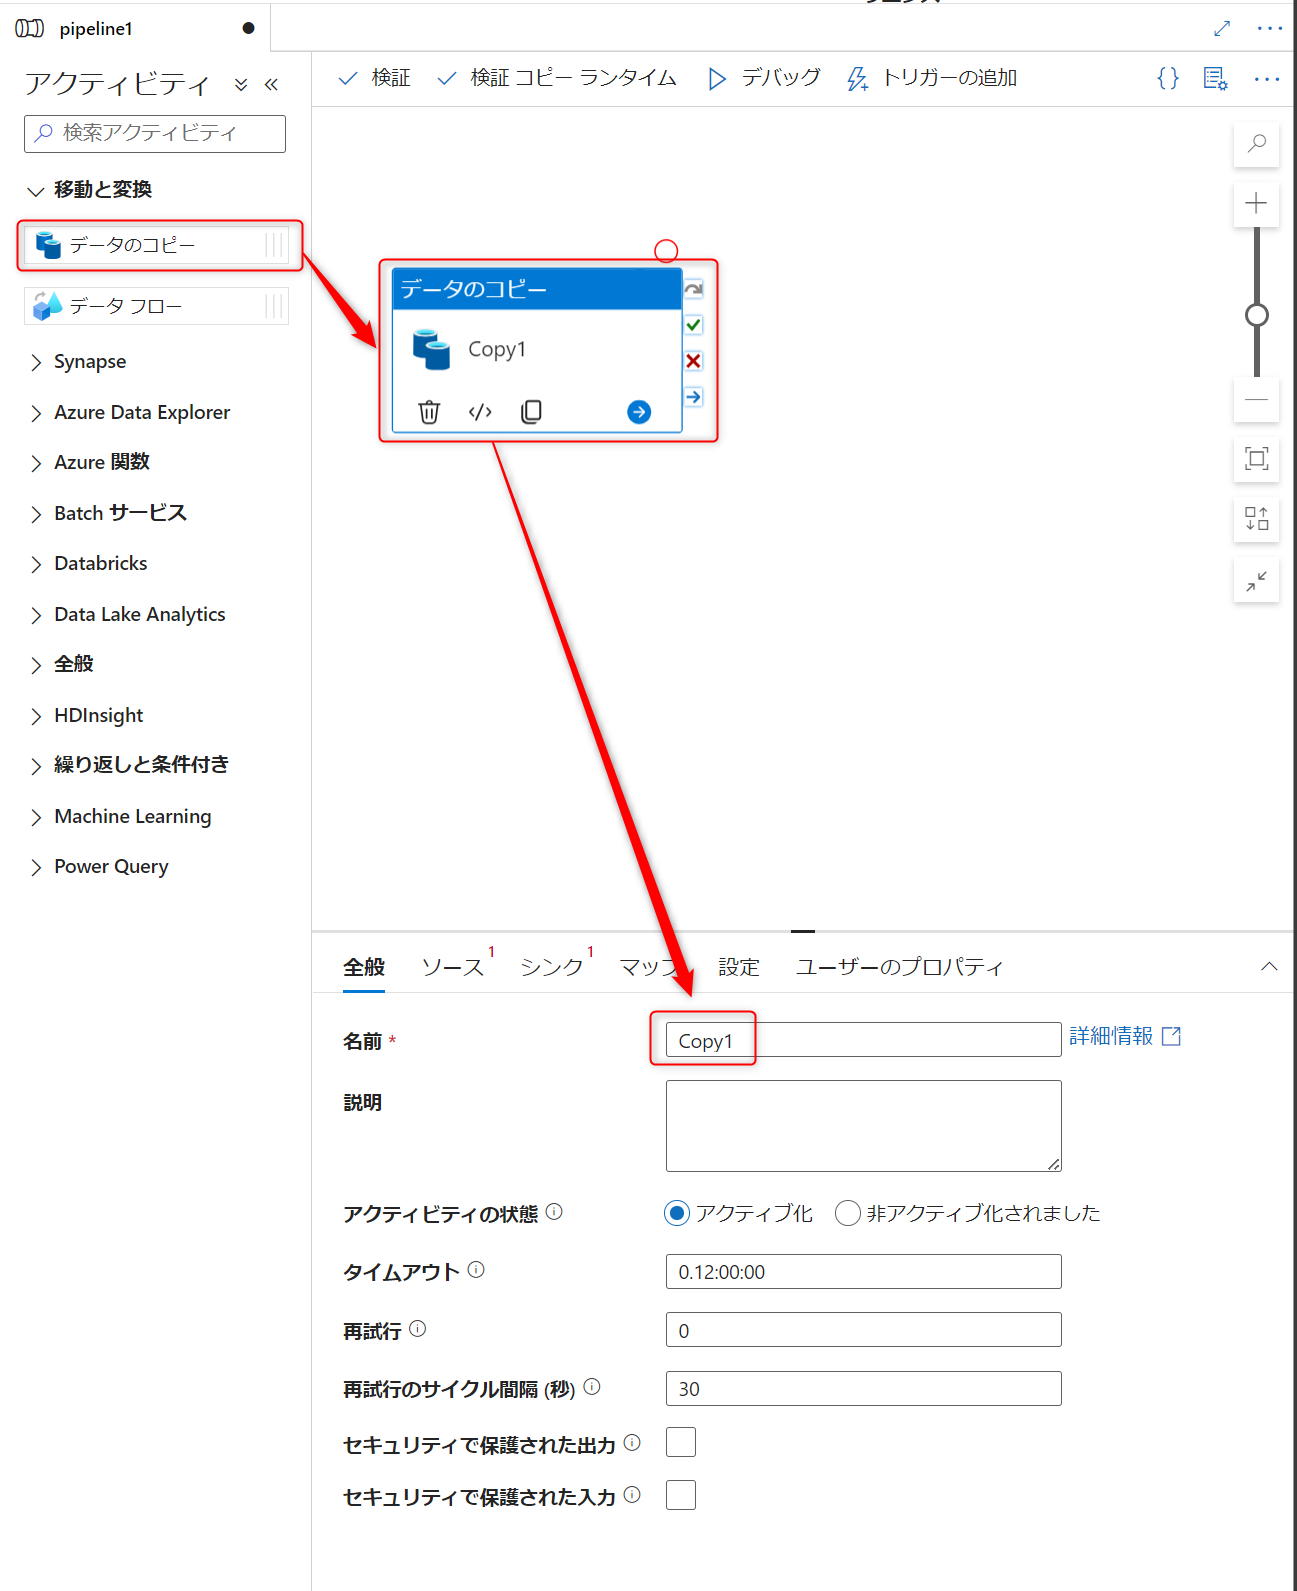The height and width of the screenshot is (1591, 1297).
Task: Click the expand fullscreen arrow icon
Action: (1222, 28)
